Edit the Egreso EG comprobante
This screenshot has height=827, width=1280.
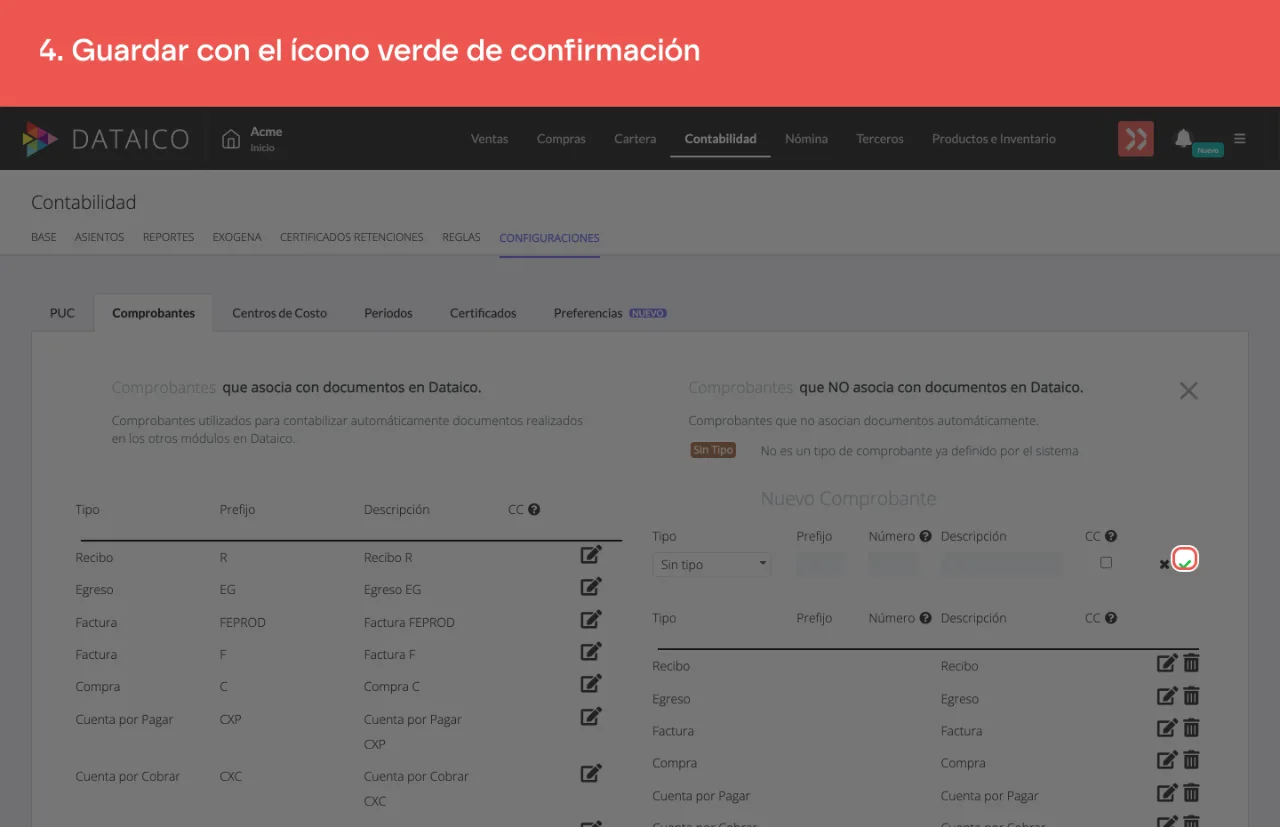591,586
